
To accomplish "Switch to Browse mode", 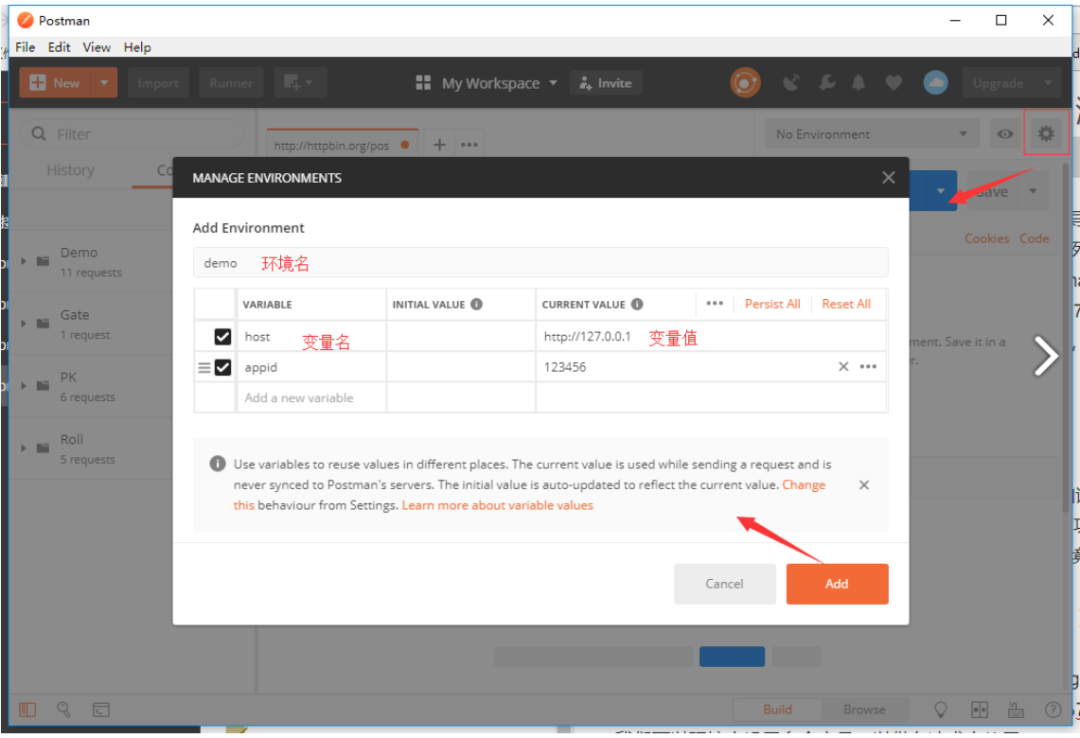I will tap(864, 709).
